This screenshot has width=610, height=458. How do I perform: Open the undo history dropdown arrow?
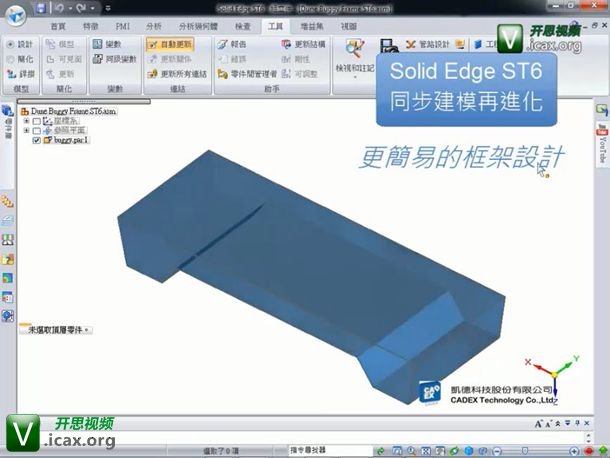click(70, 8)
